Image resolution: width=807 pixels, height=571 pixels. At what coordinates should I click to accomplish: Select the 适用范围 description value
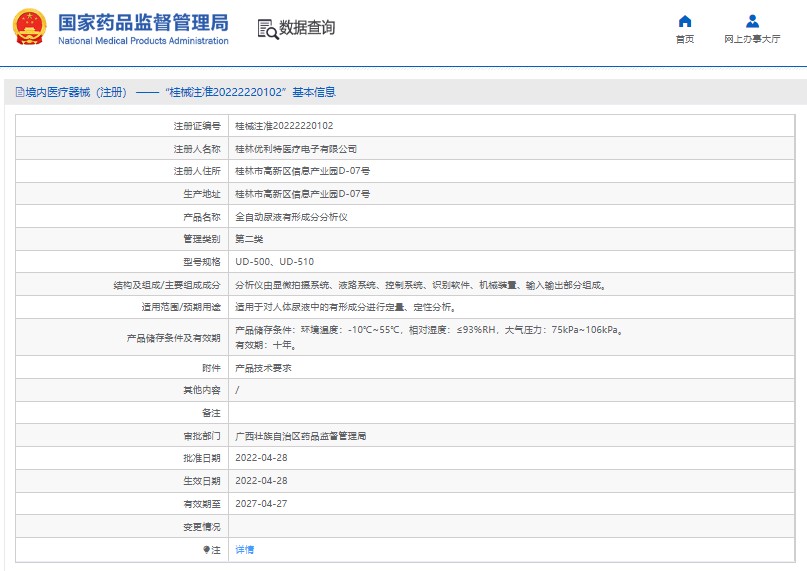(x=345, y=307)
